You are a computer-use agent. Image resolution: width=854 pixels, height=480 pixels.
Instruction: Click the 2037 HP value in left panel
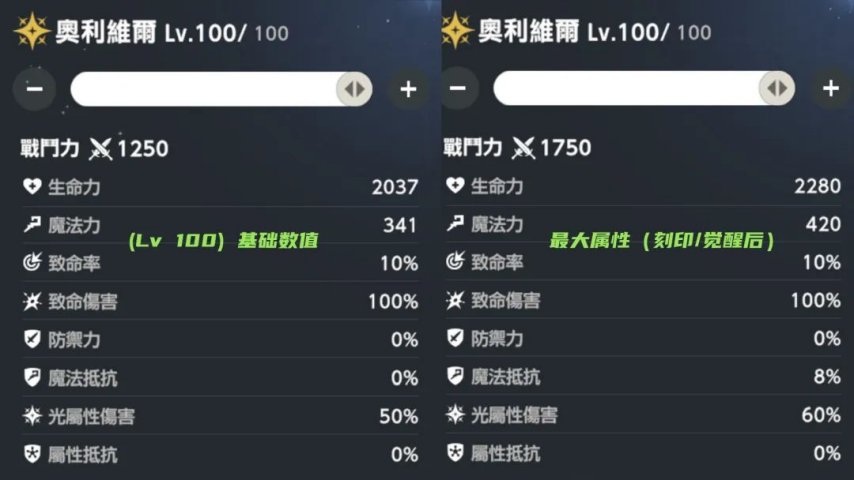tap(394, 187)
